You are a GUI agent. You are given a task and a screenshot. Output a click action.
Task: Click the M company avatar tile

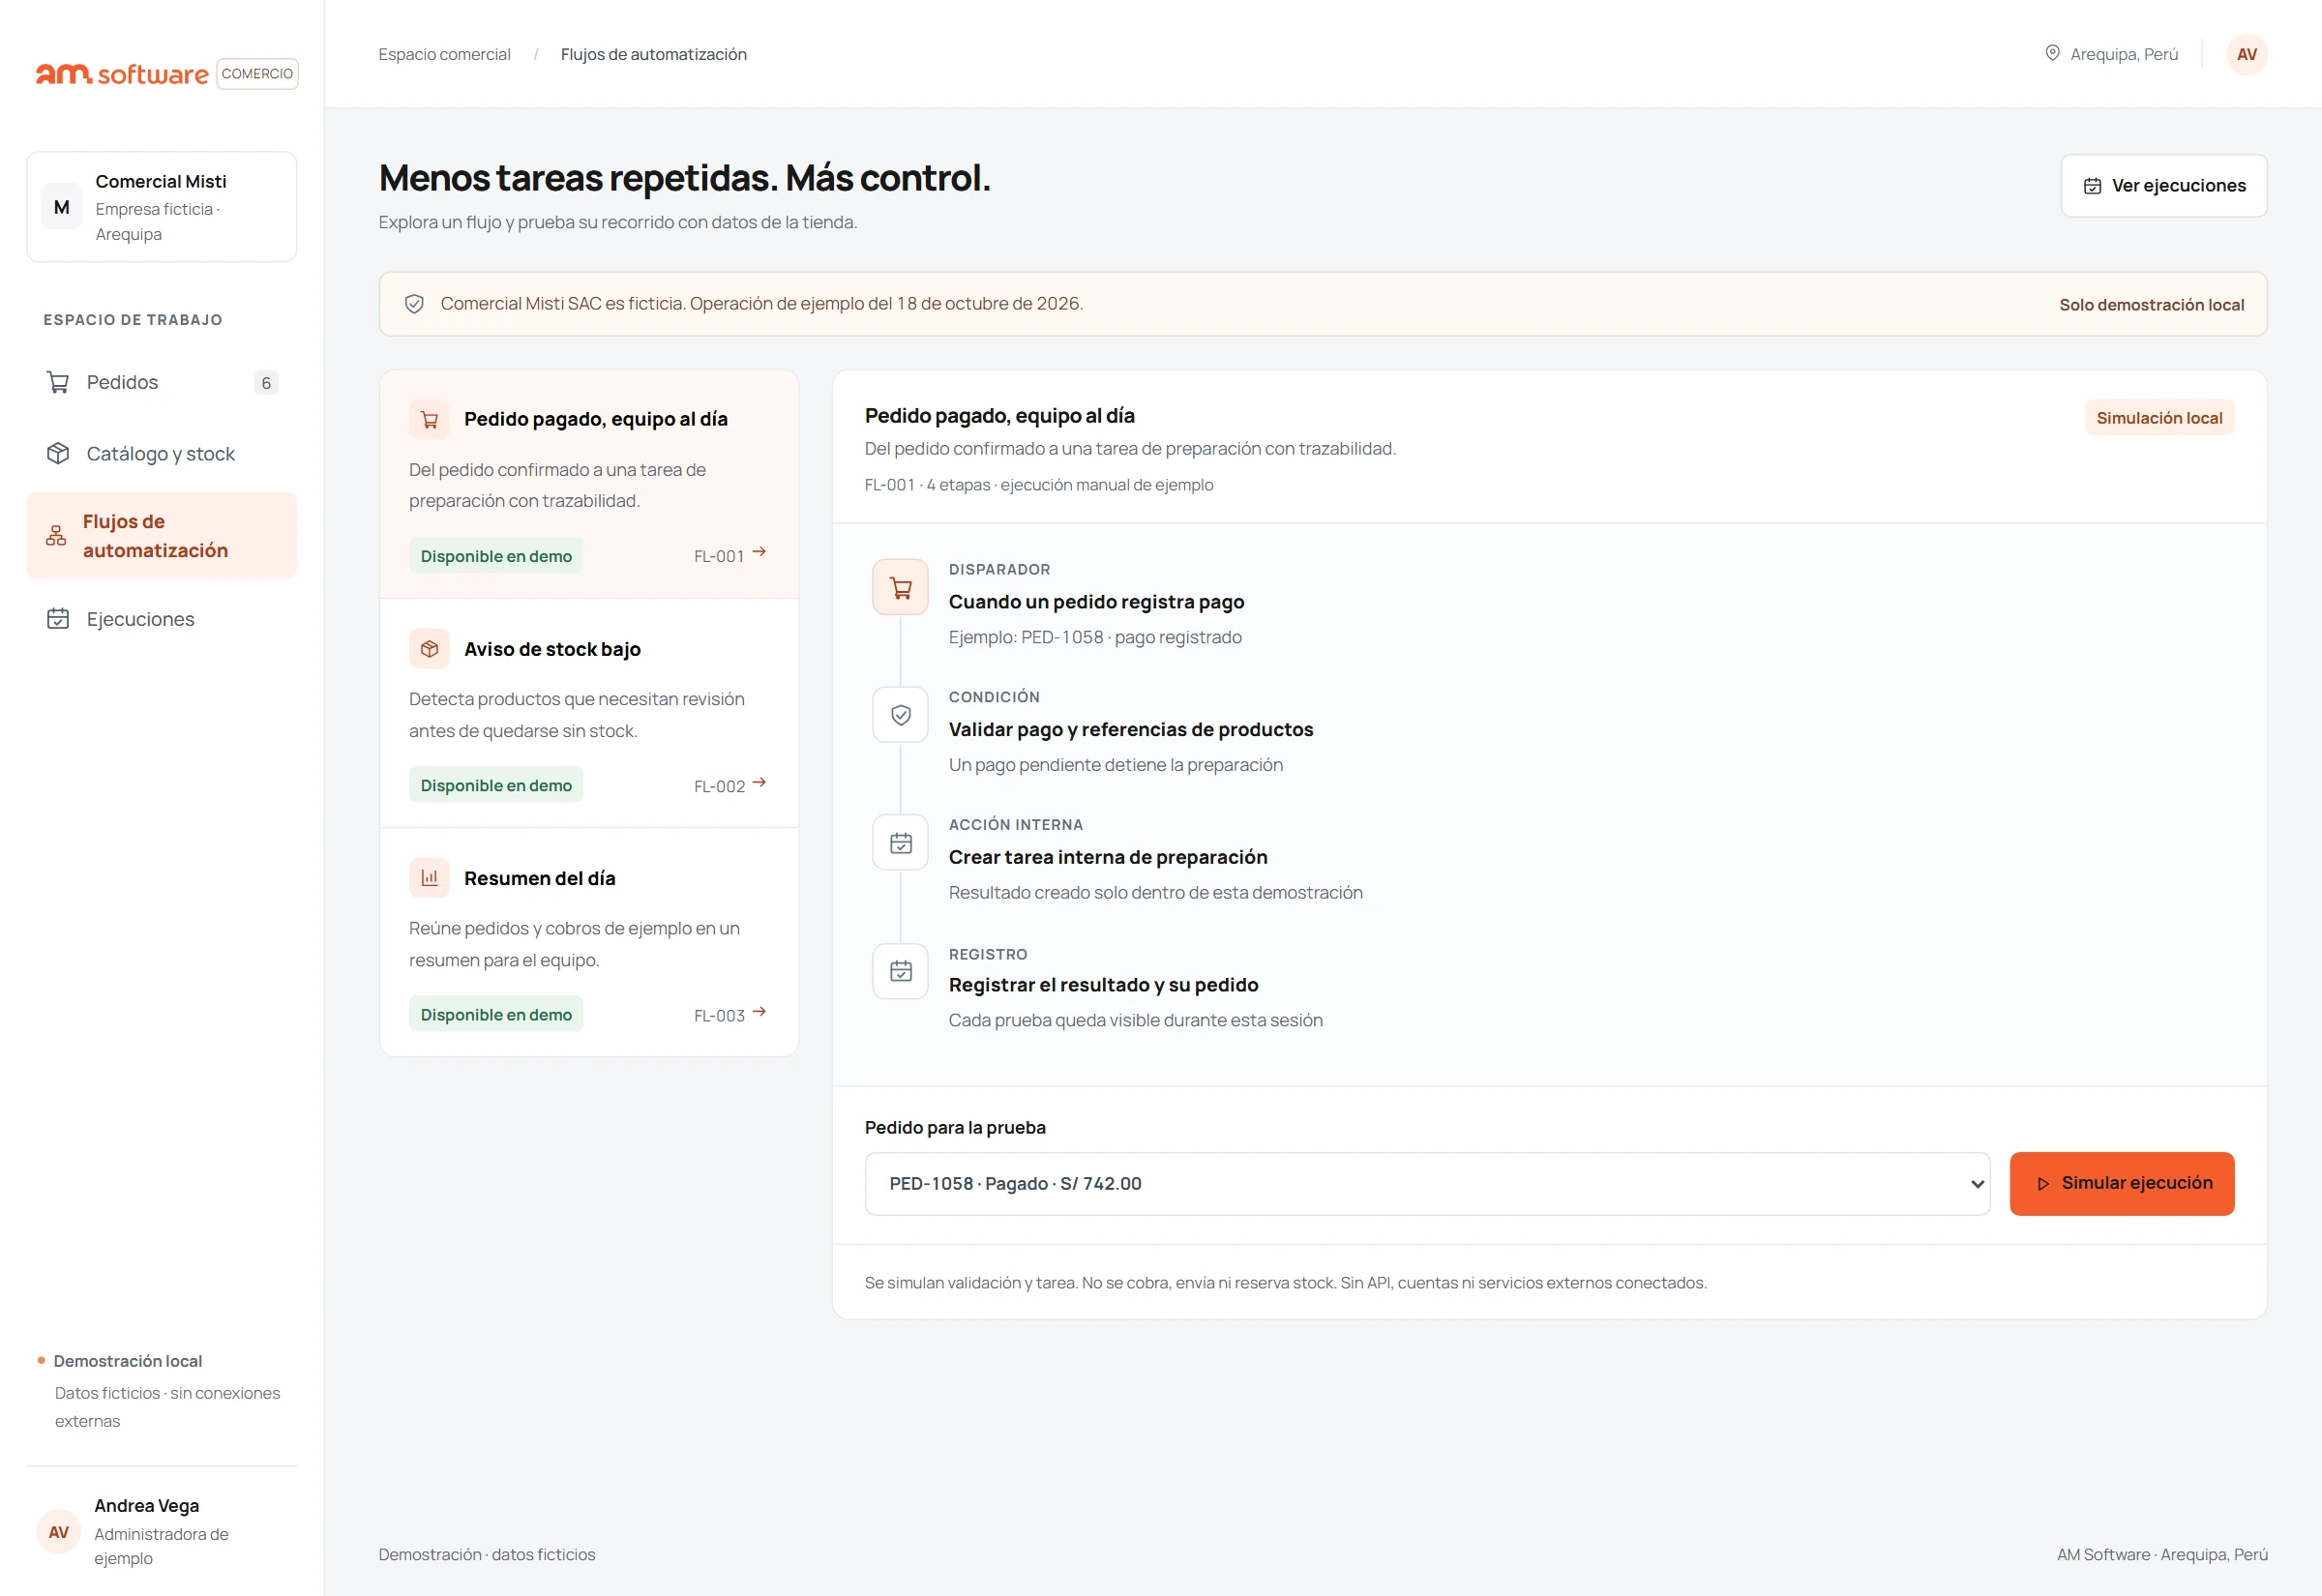click(x=62, y=207)
